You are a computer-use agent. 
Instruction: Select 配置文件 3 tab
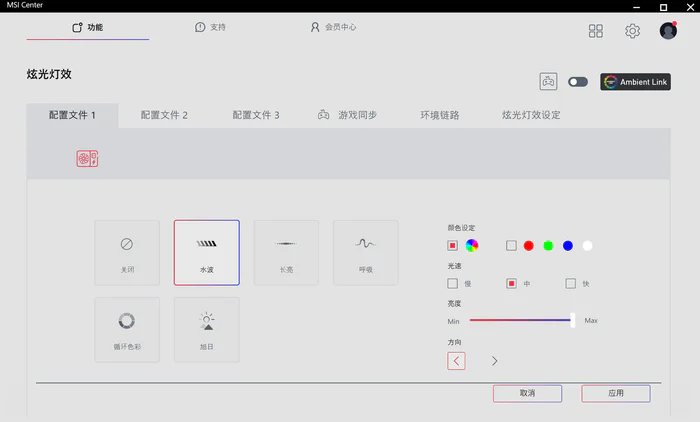(256, 115)
